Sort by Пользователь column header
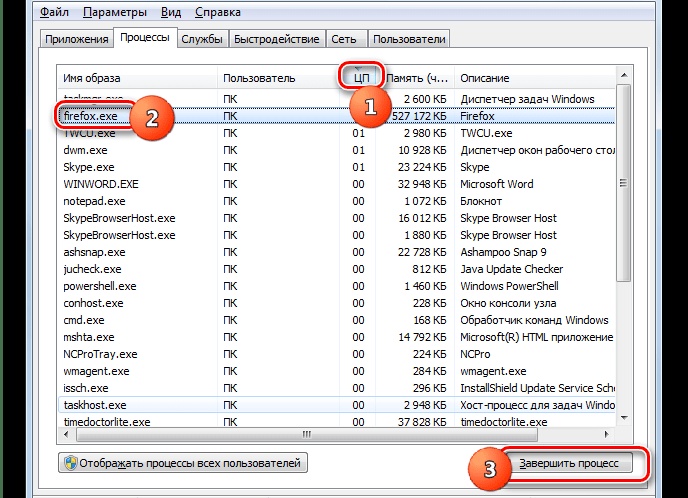The image size is (688, 498). click(x=278, y=78)
